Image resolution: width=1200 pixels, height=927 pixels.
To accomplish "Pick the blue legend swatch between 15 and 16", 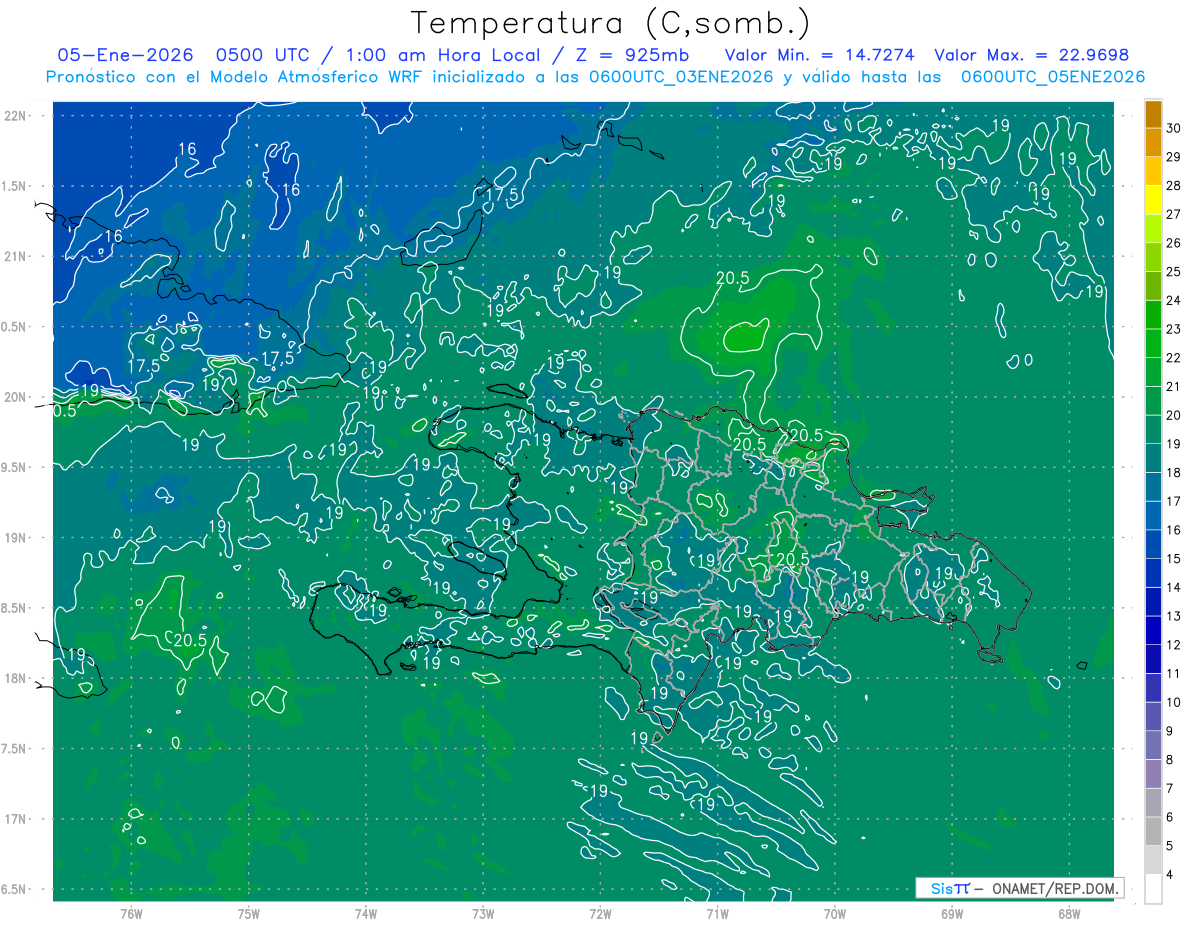I will coord(1153,544).
